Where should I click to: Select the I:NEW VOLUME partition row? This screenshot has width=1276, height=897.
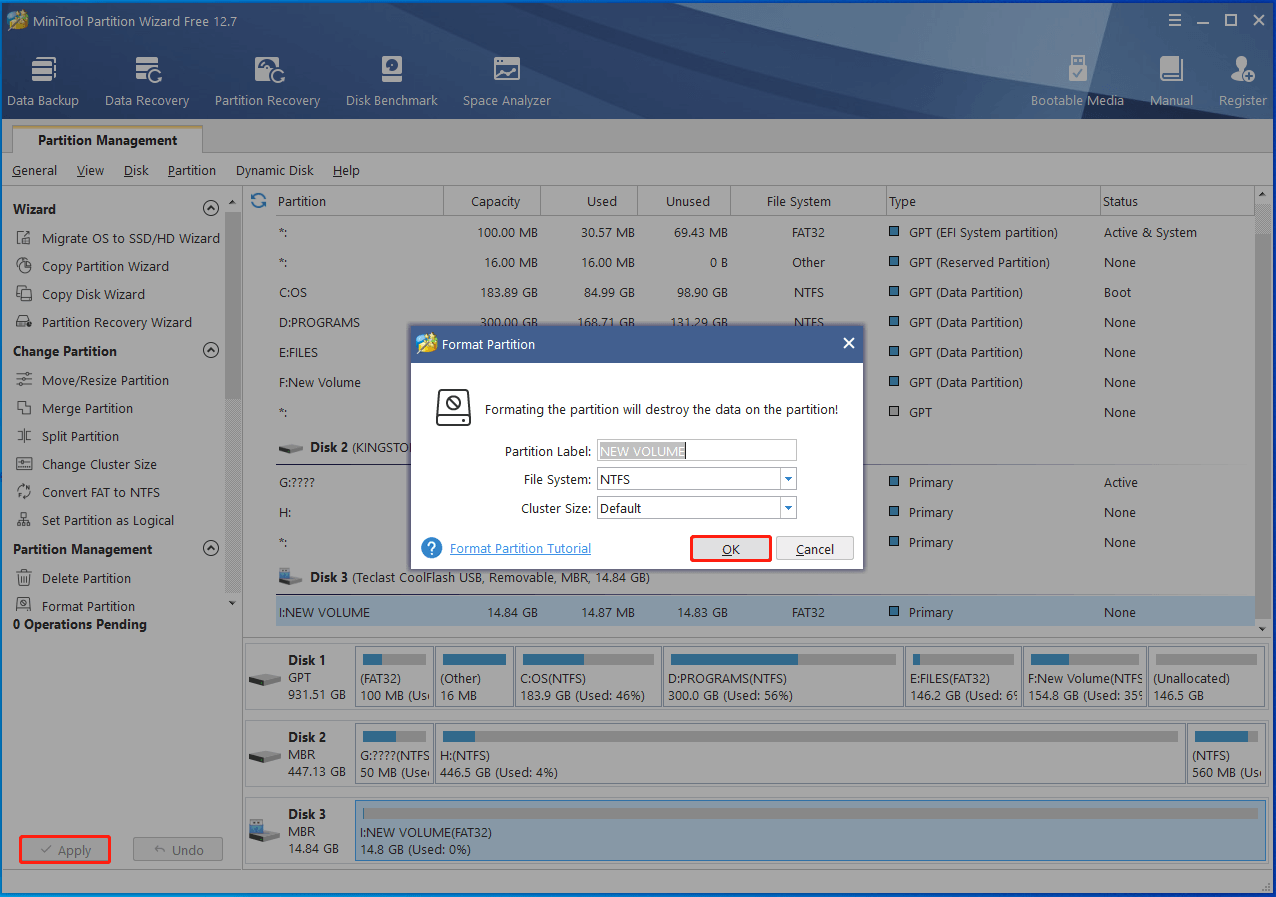[x=765, y=612]
